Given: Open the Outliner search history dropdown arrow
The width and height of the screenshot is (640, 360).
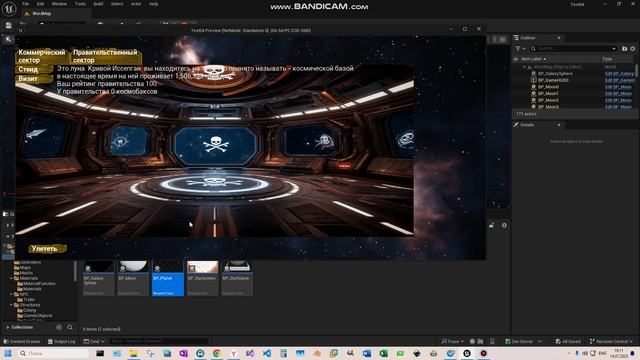Looking at the screenshot, I should (x=614, y=49).
